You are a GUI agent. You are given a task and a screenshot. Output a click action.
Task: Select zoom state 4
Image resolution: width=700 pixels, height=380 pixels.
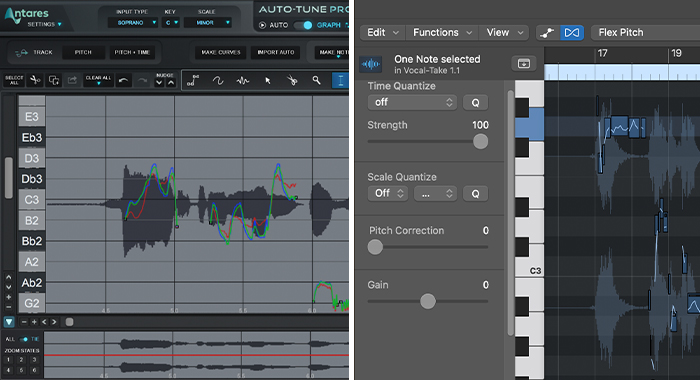coord(8,370)
